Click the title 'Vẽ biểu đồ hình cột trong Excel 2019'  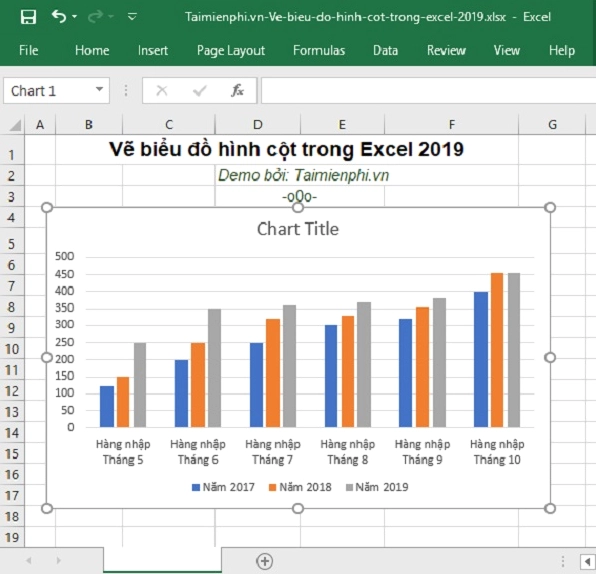point(286,149)
